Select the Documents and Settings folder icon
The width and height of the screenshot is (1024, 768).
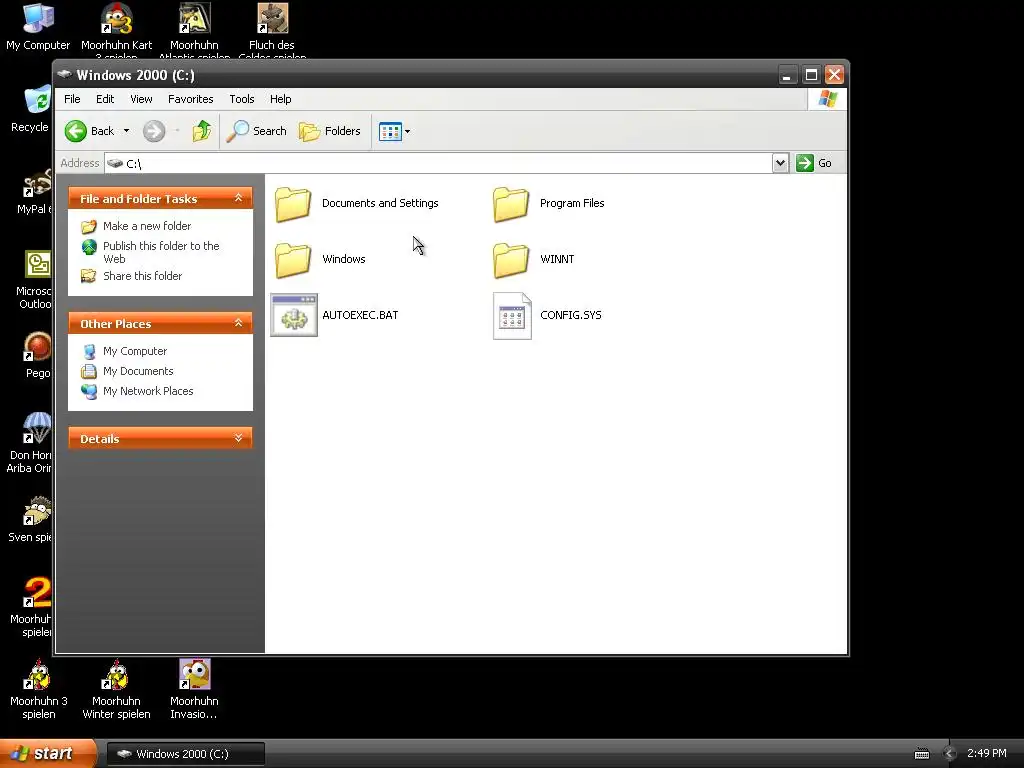[x=293, y=204]
